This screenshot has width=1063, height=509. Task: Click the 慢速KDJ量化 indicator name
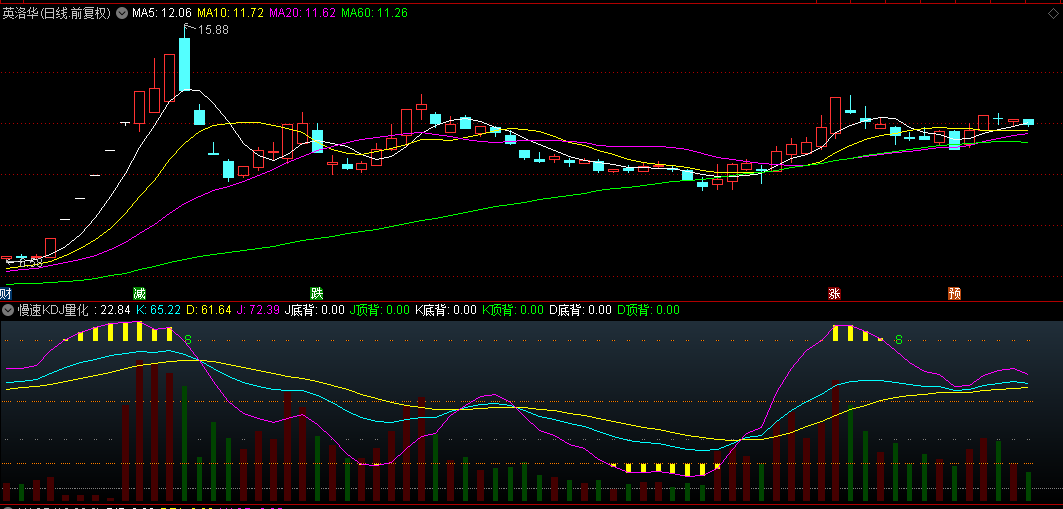[x=54, y=310]
